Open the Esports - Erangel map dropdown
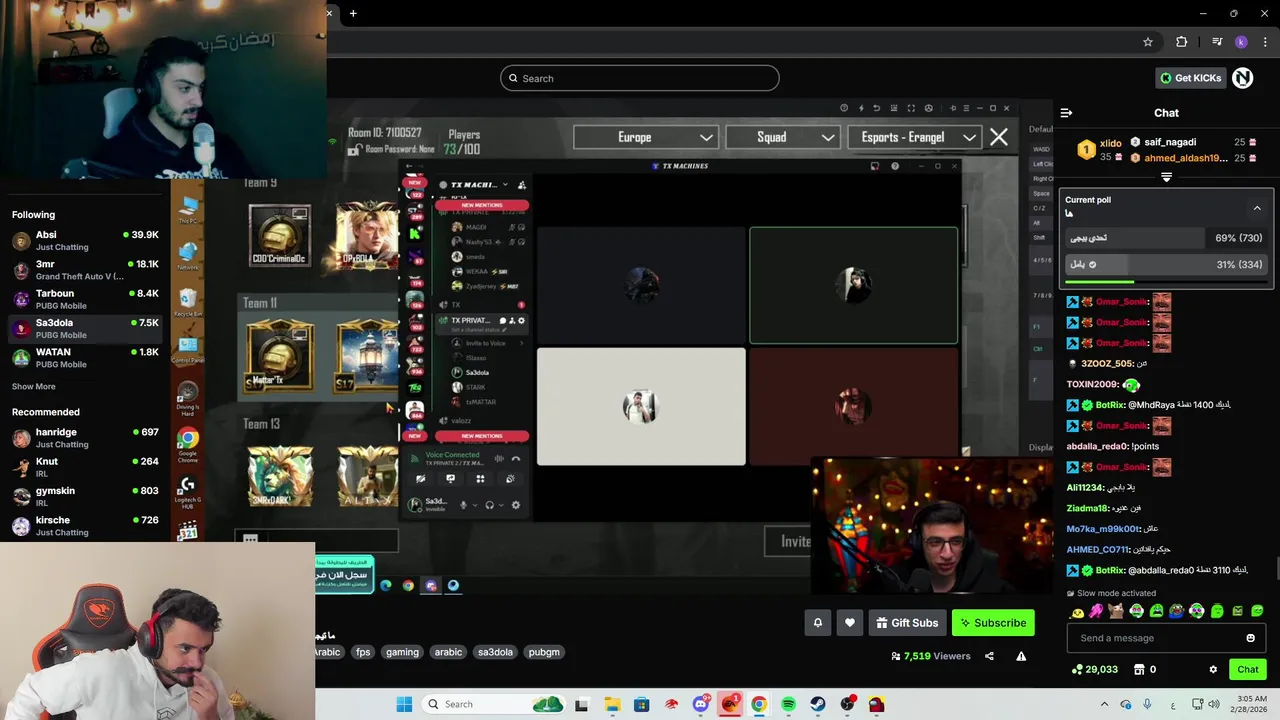 point(914,137)
